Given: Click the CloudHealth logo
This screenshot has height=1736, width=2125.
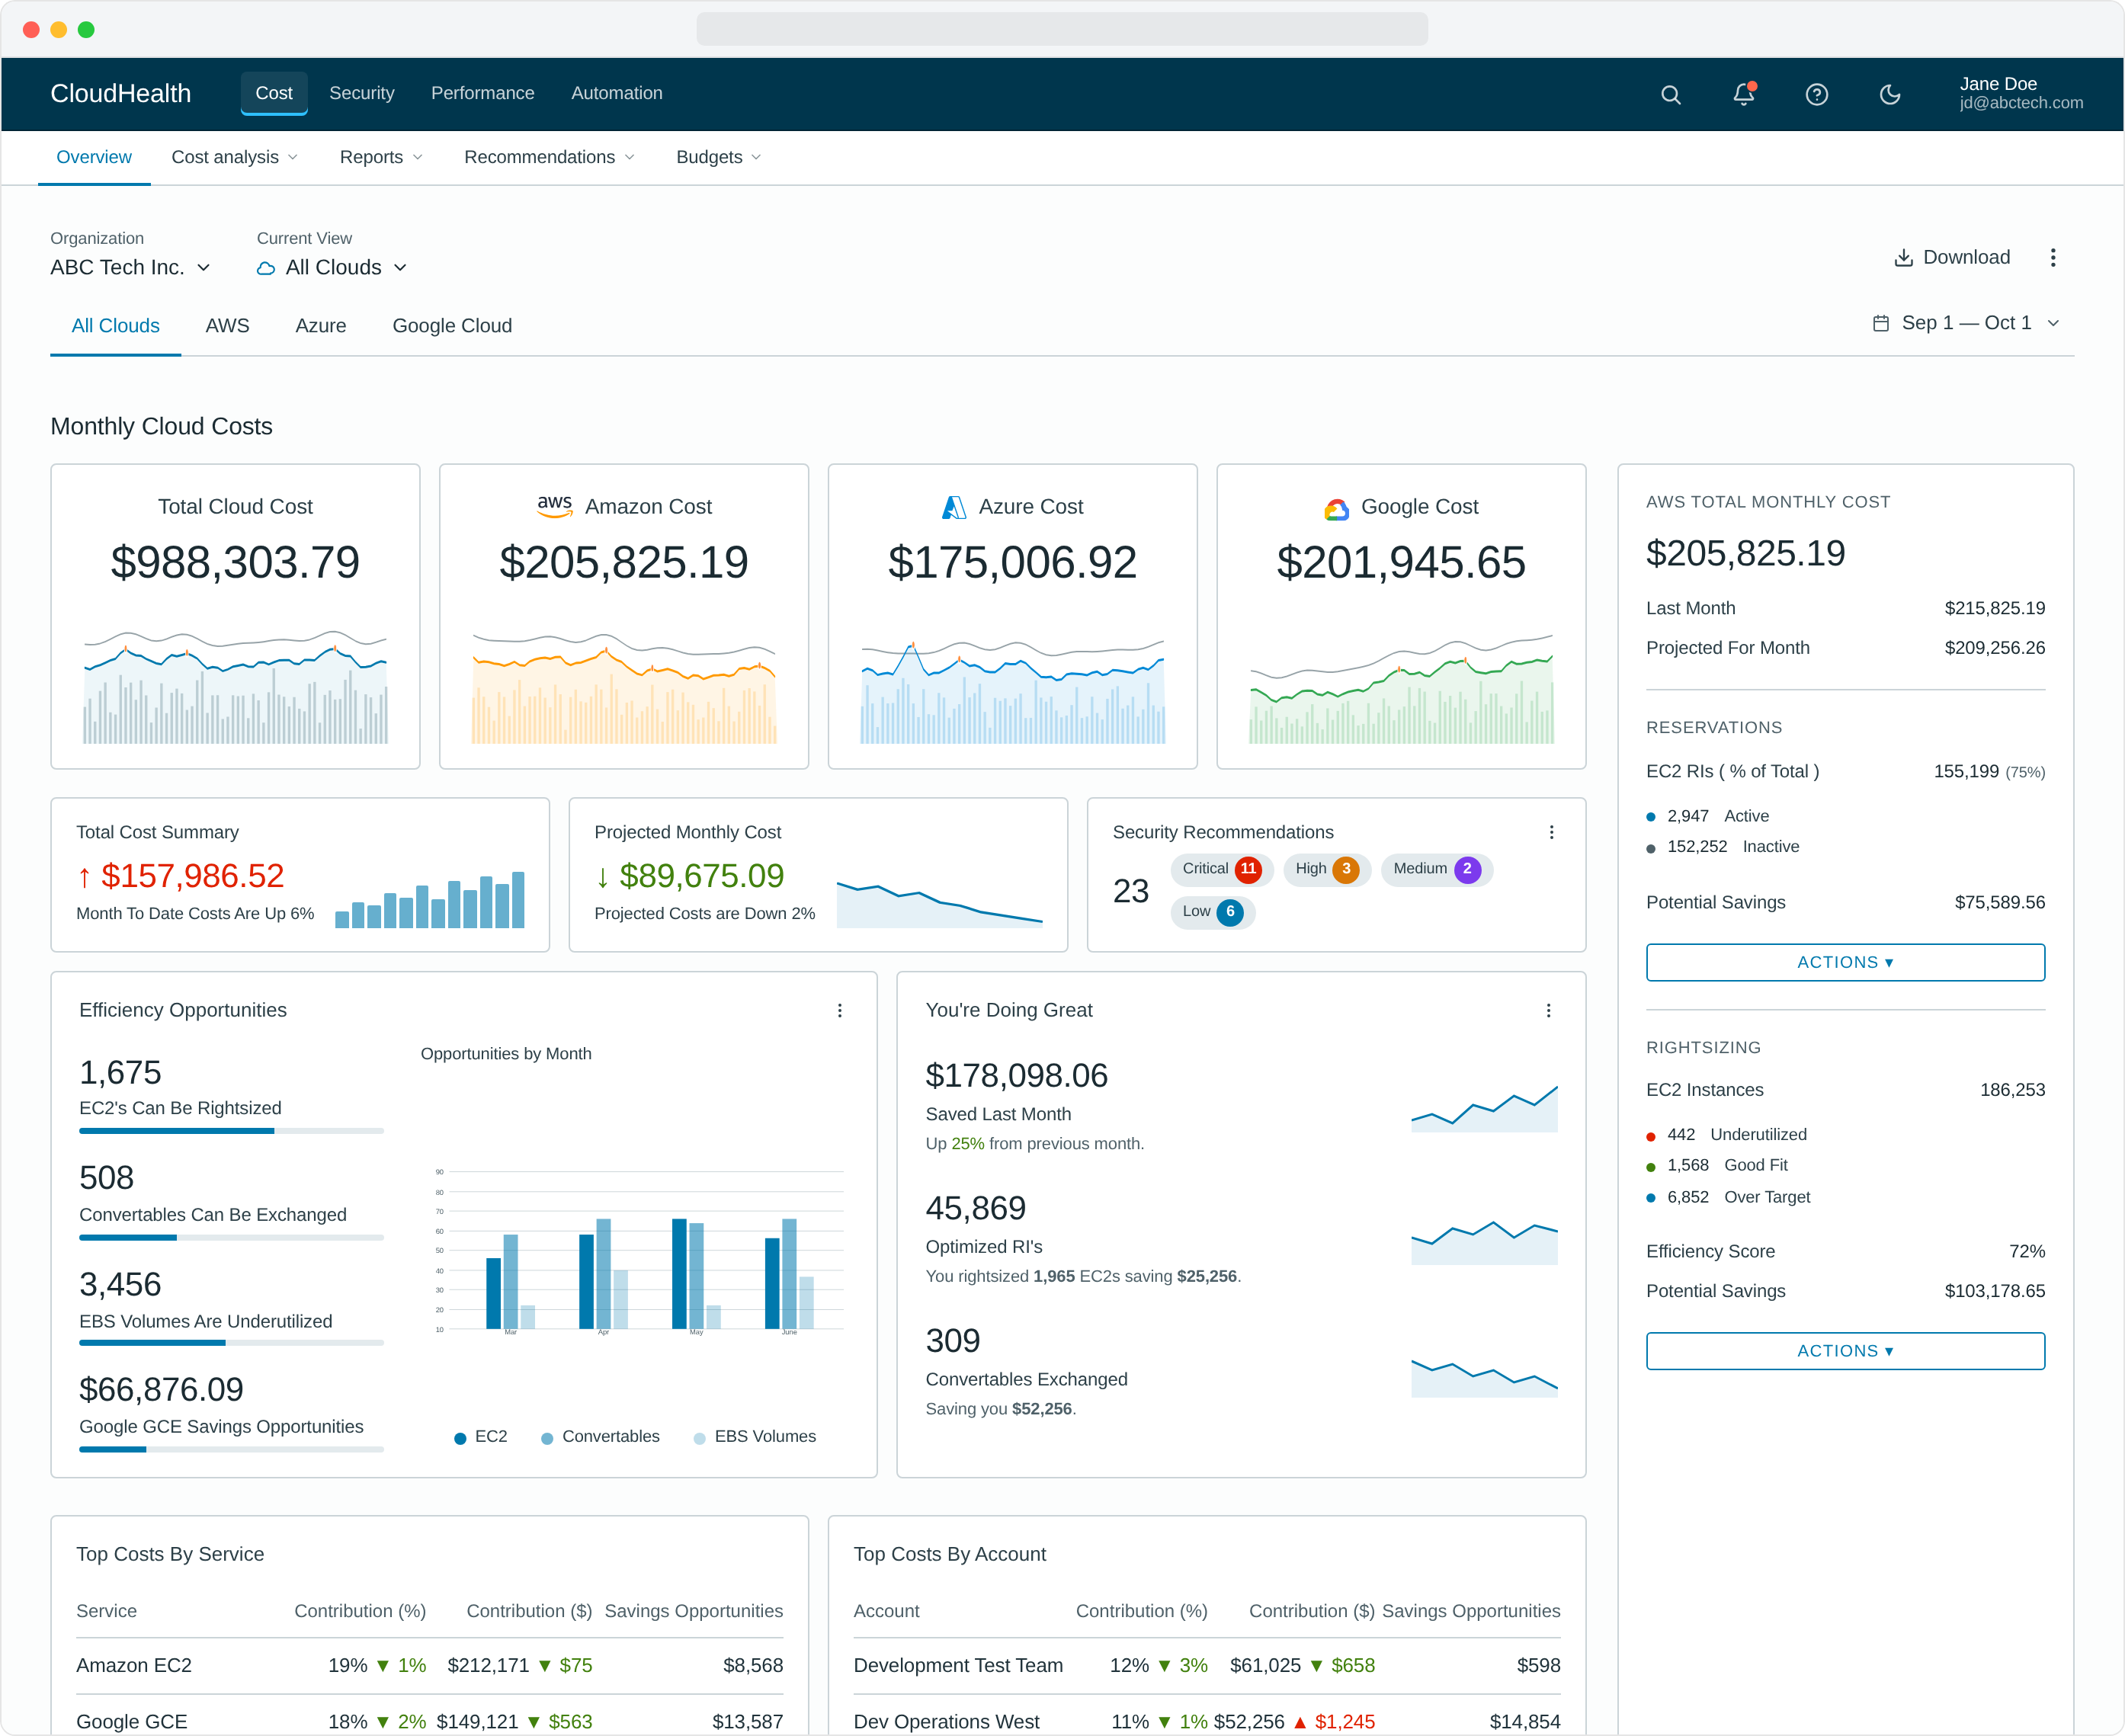Looking at the screenshot, I should (120, 93).
